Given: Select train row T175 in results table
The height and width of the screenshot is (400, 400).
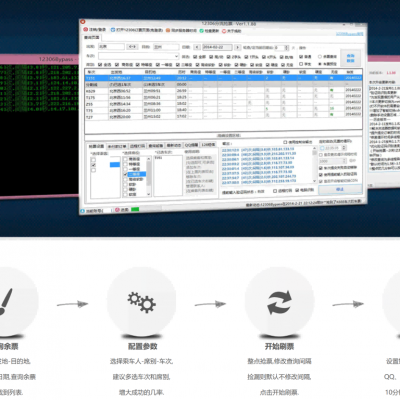Looking at the screenshot, I should (223, 97).
